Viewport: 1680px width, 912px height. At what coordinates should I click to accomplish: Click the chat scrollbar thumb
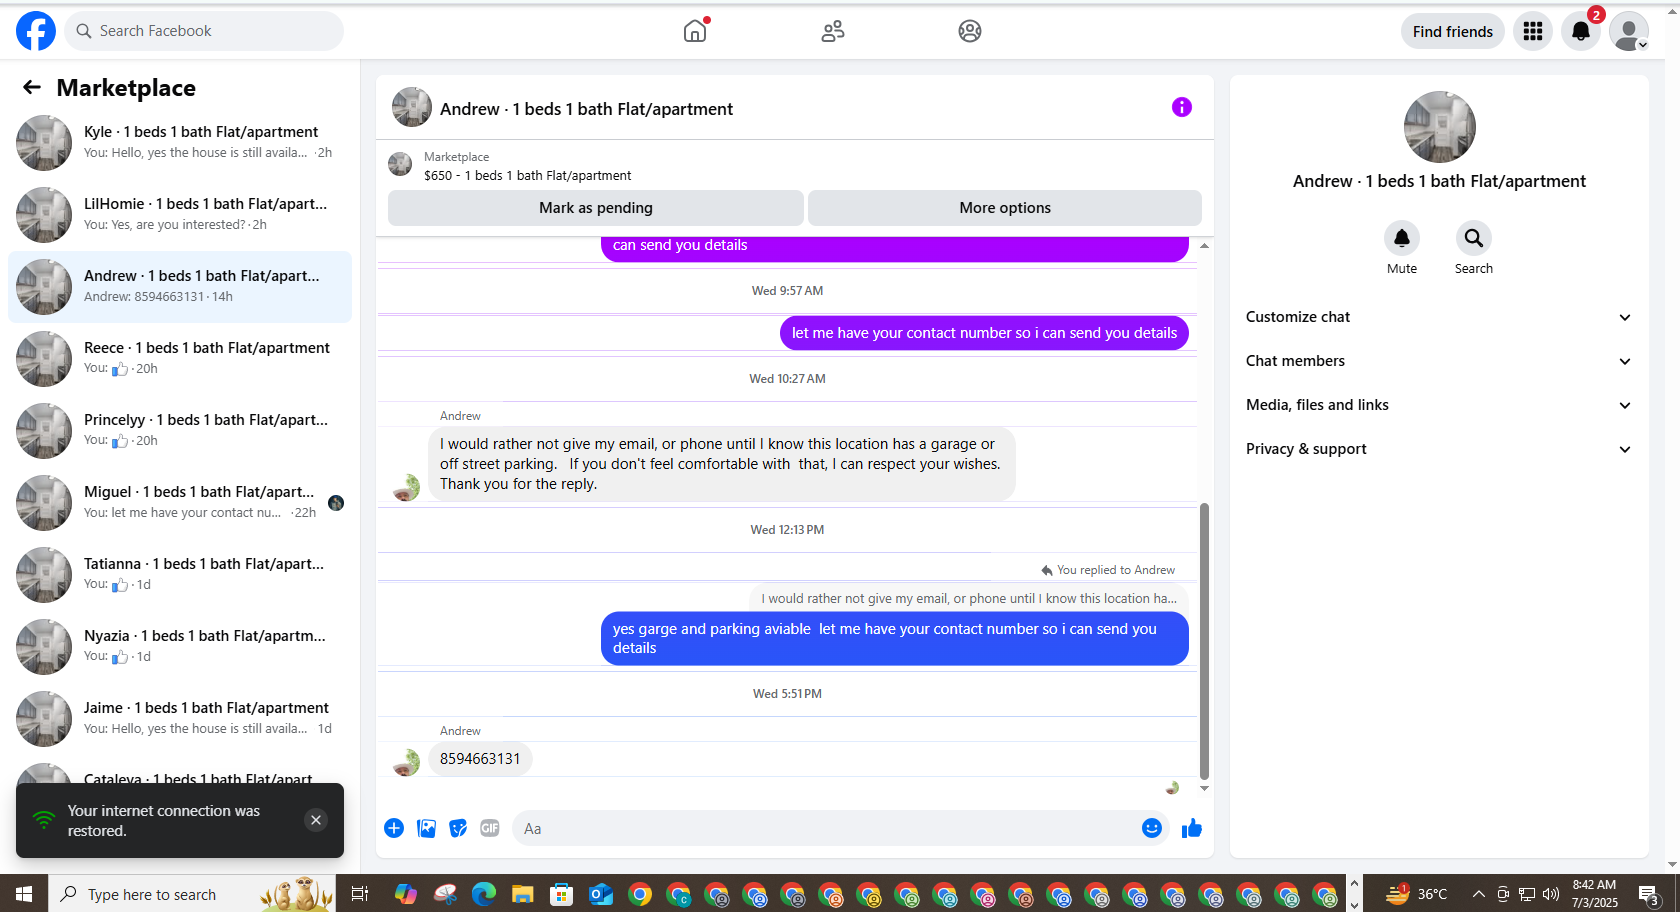tap(1204, 640)
